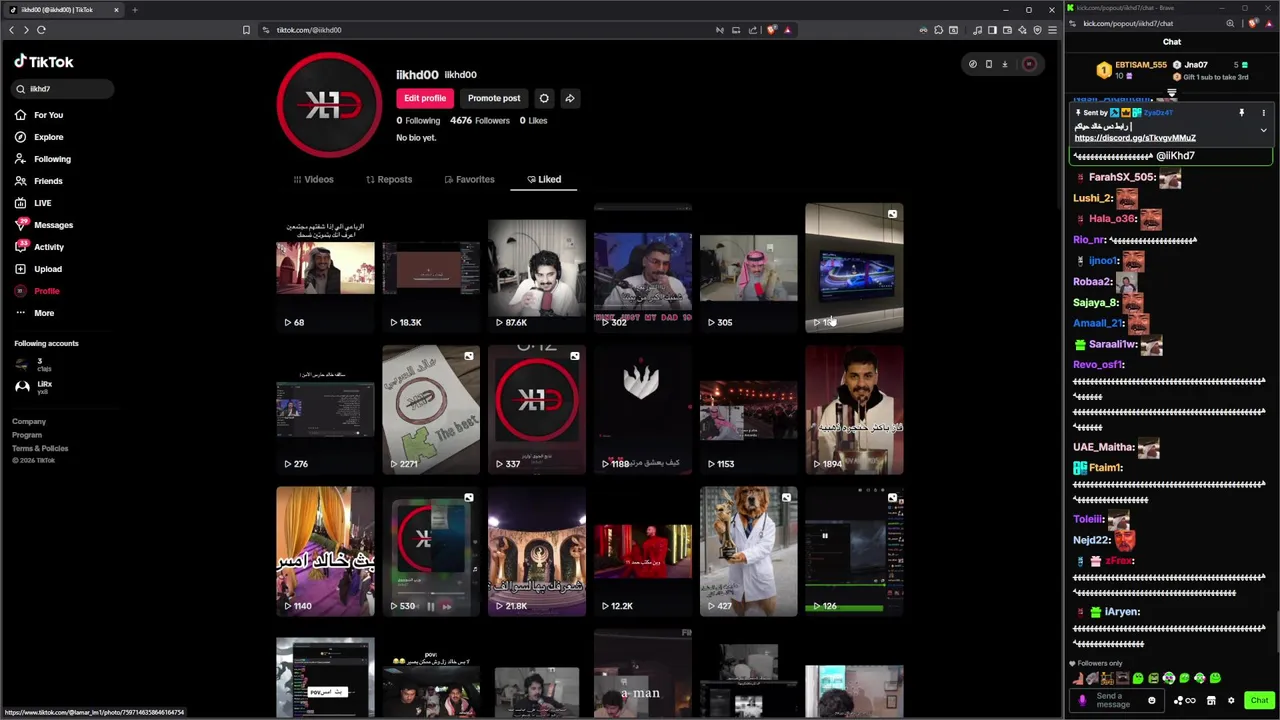Open the dog in lab coat video thumbnail
Screen dimensions: 1280x720
pos(749,551)
